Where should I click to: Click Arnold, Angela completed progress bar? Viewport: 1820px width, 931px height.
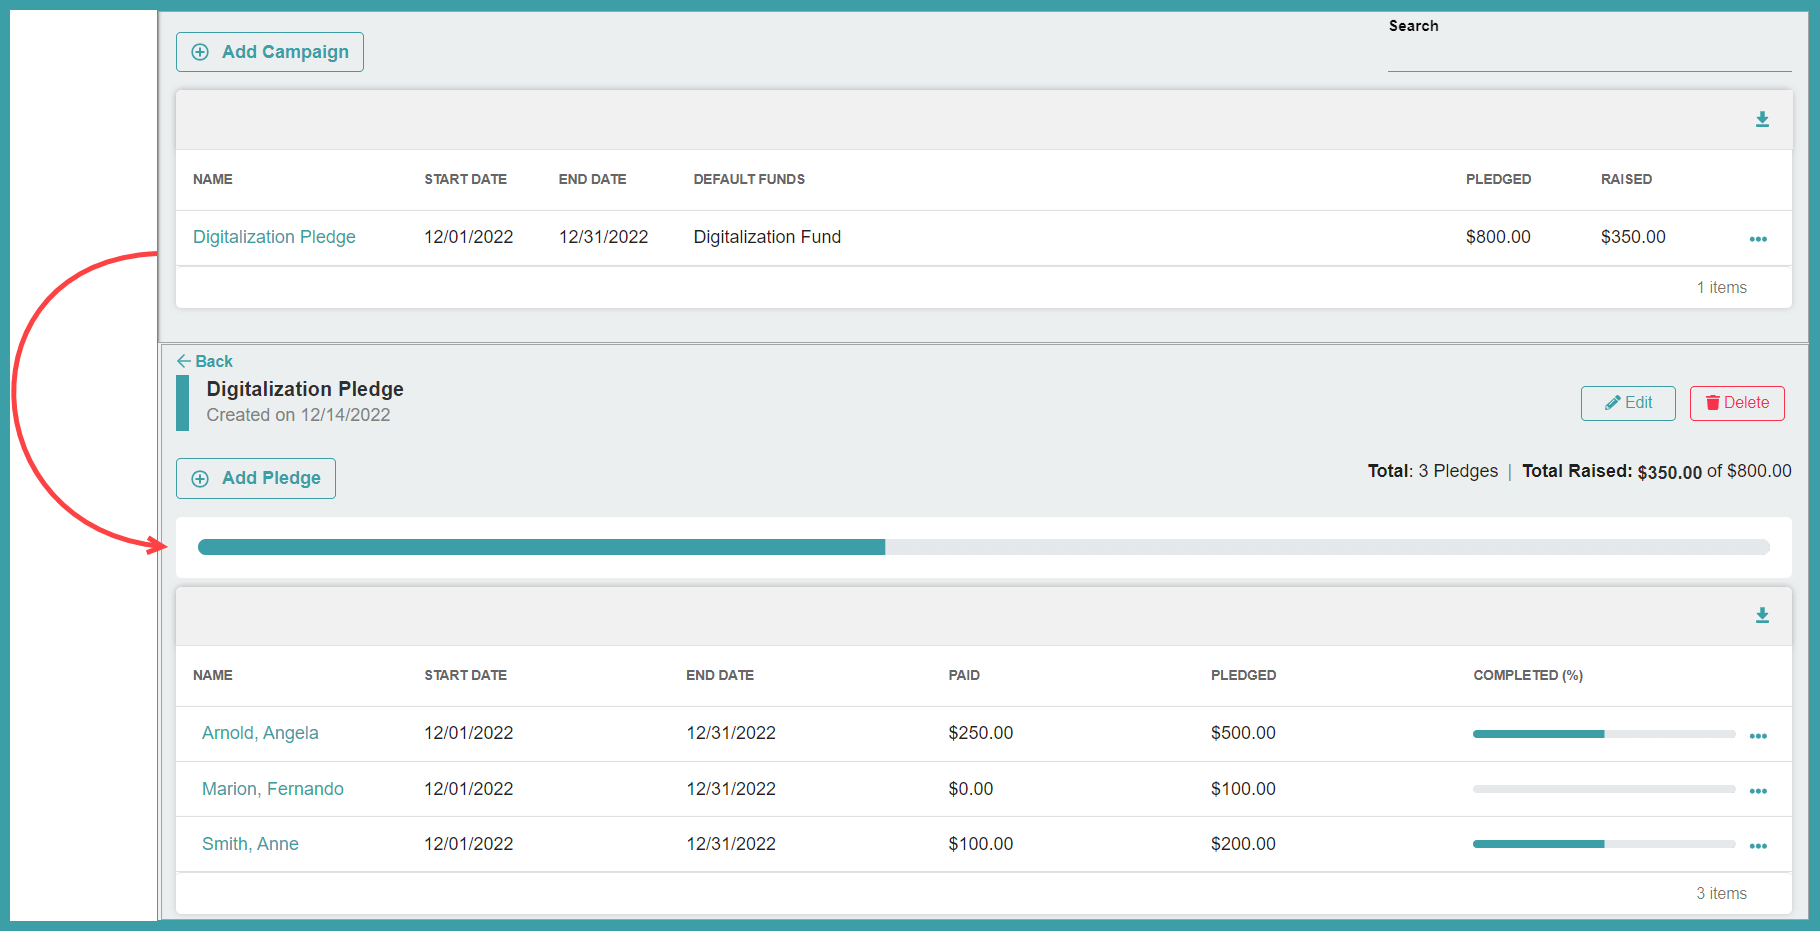click(x=1604, y=734)
